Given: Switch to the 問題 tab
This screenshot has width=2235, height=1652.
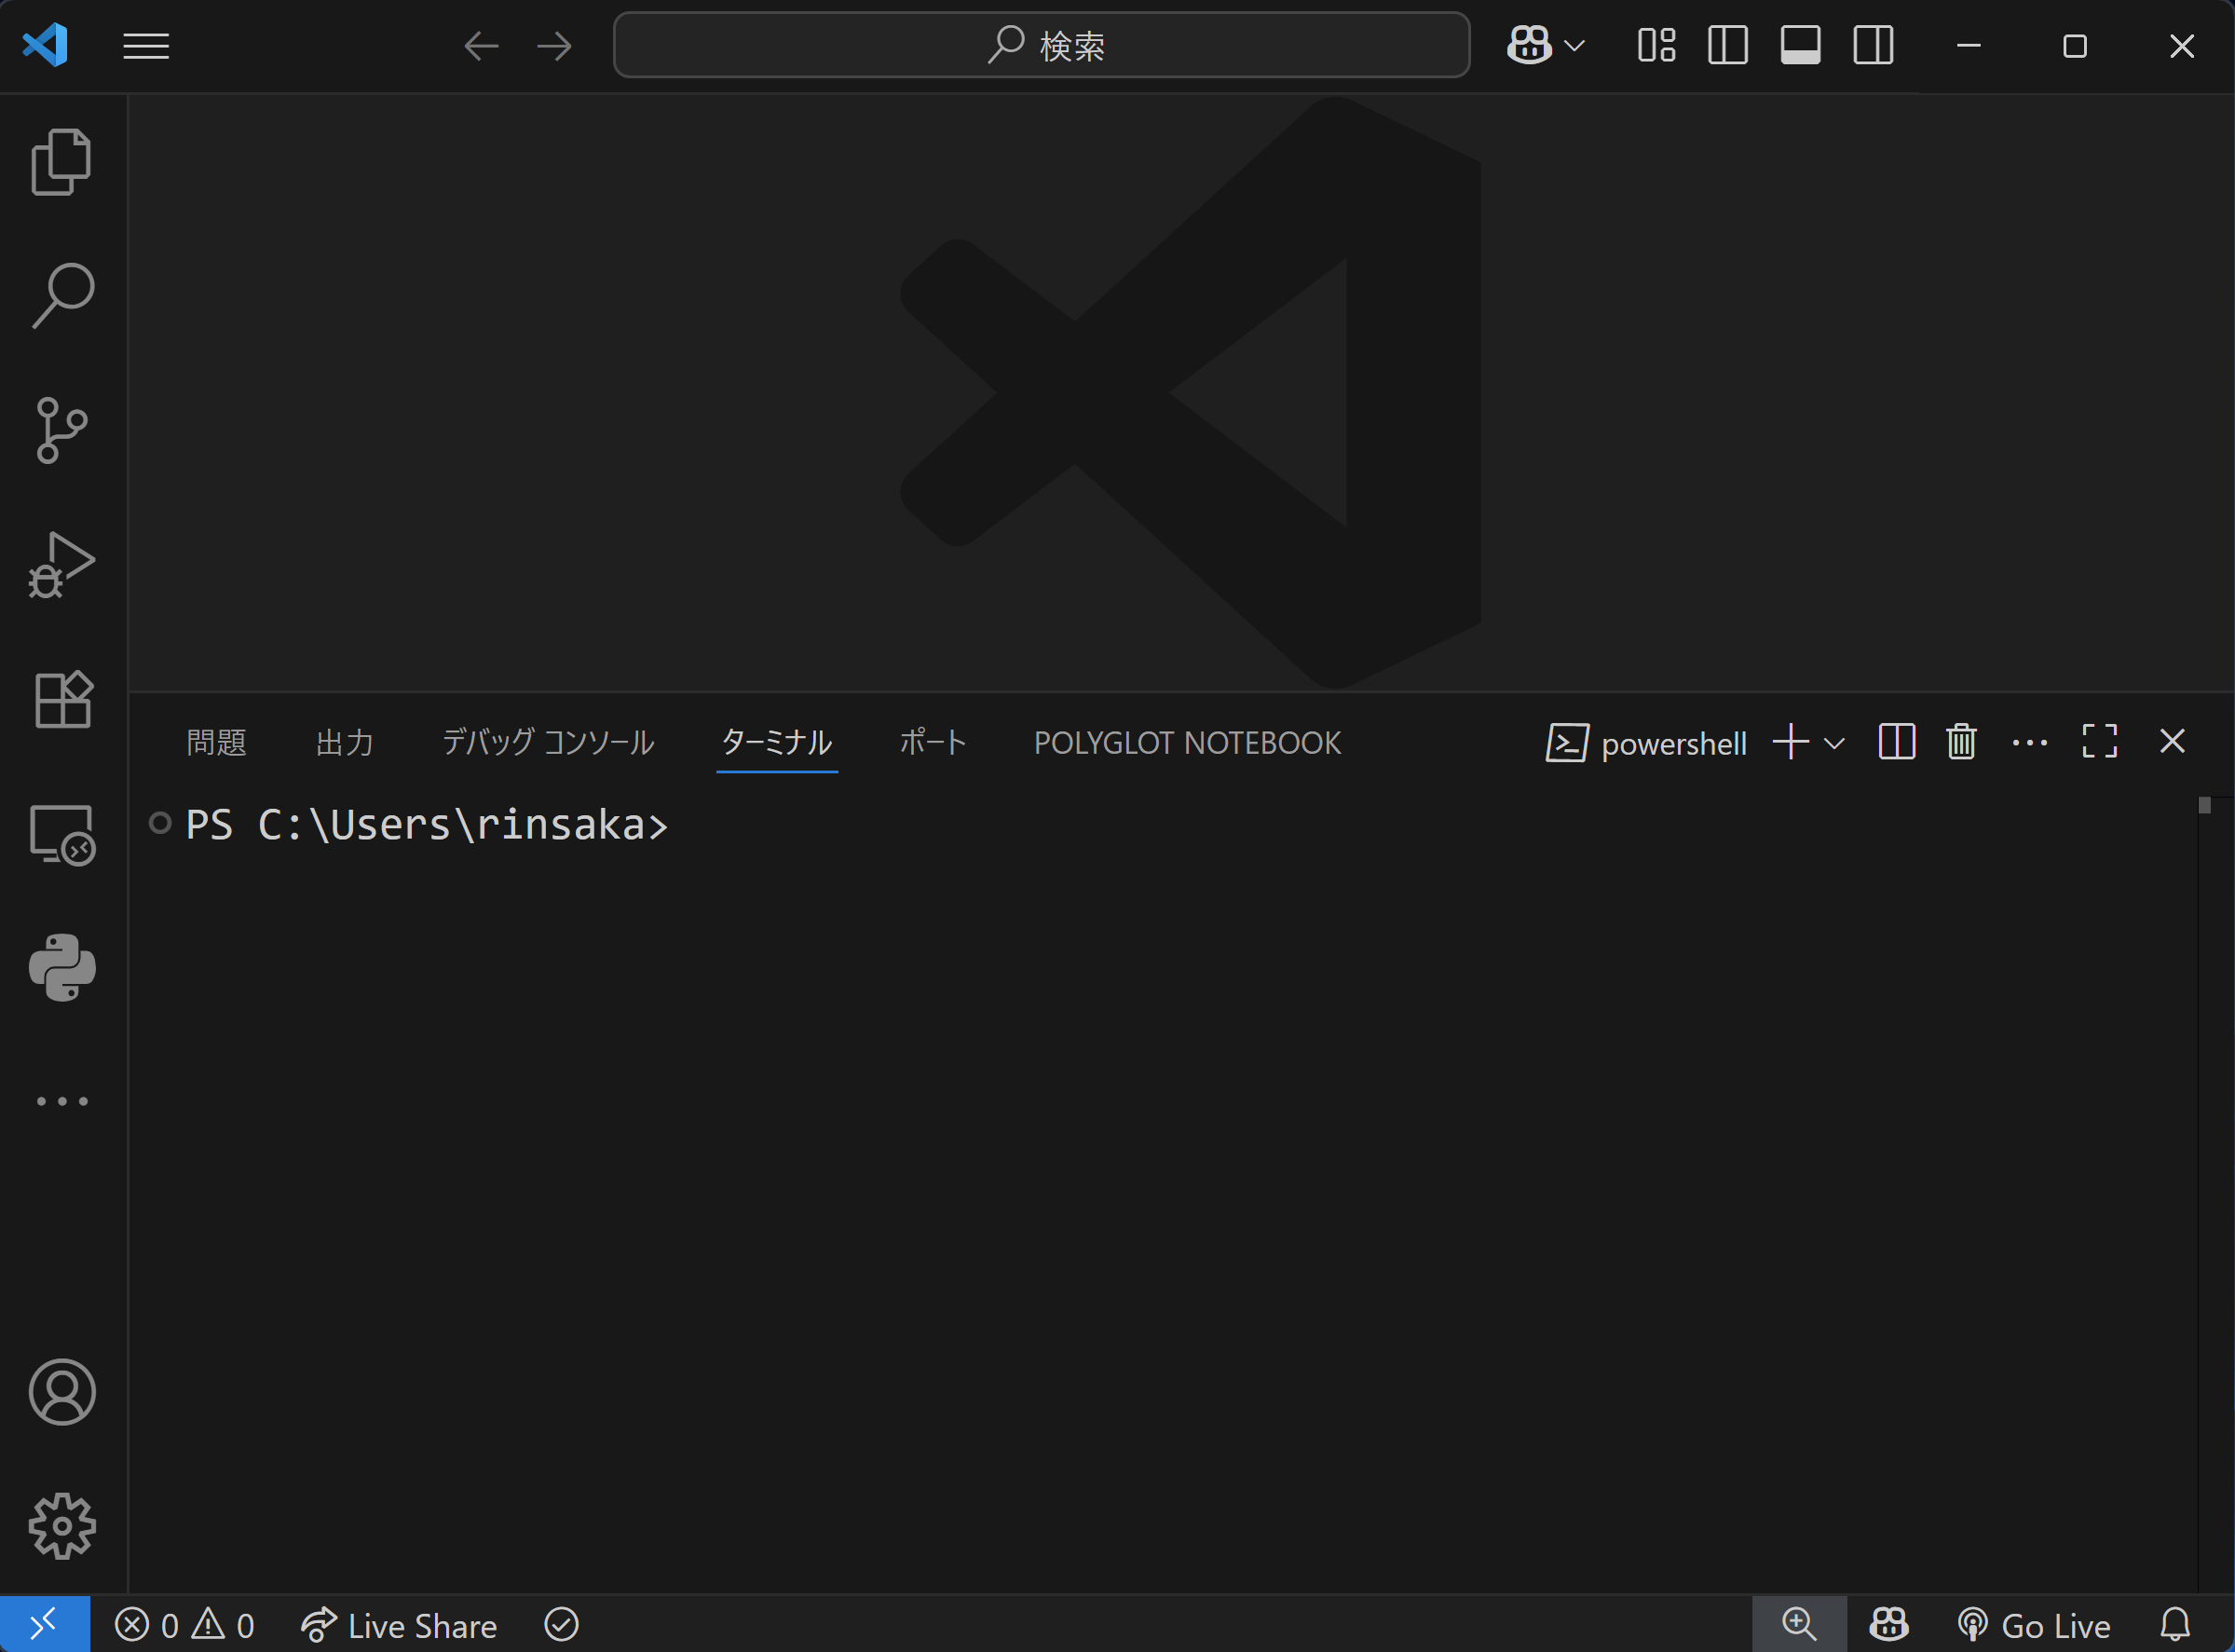Looking at the screenshot, I should point(216,742).
